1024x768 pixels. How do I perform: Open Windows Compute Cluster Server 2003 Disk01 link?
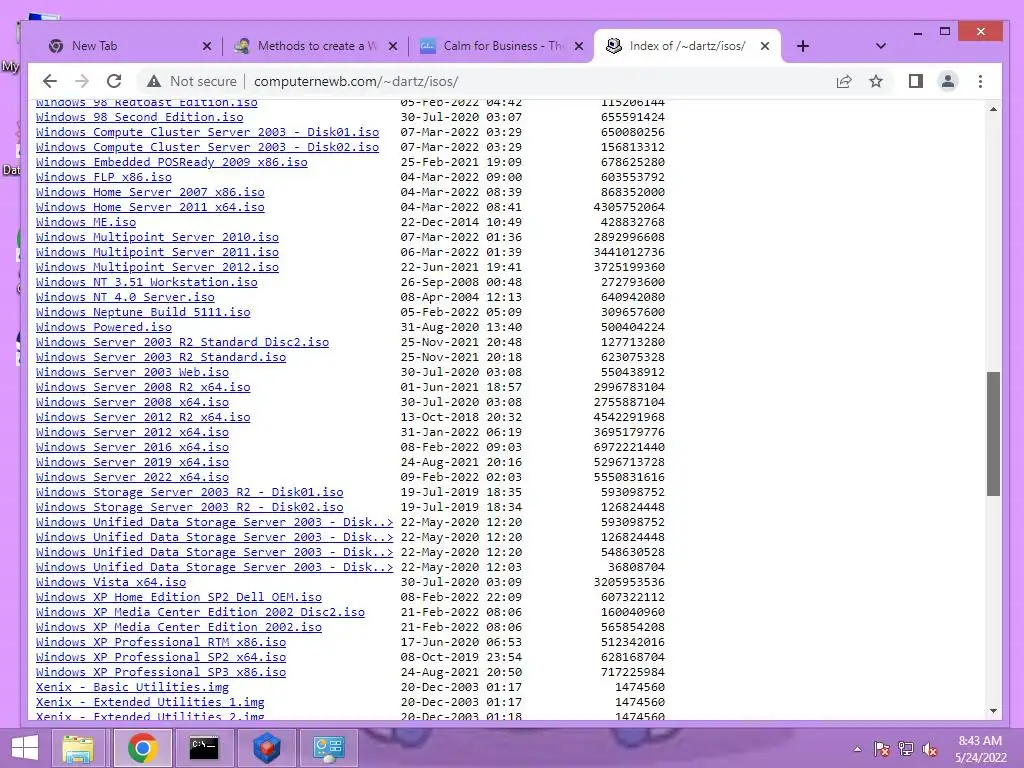207,132
